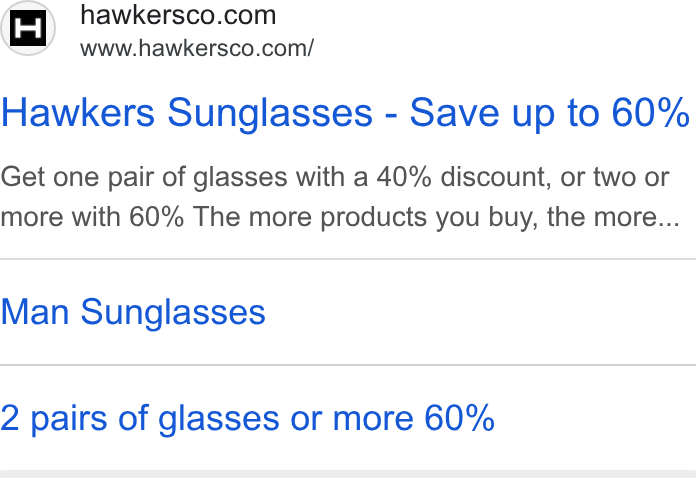The image size is (696, 478).
Task: Click '60%' in the 2 pairs sitelink
Action: coord(459,418)
